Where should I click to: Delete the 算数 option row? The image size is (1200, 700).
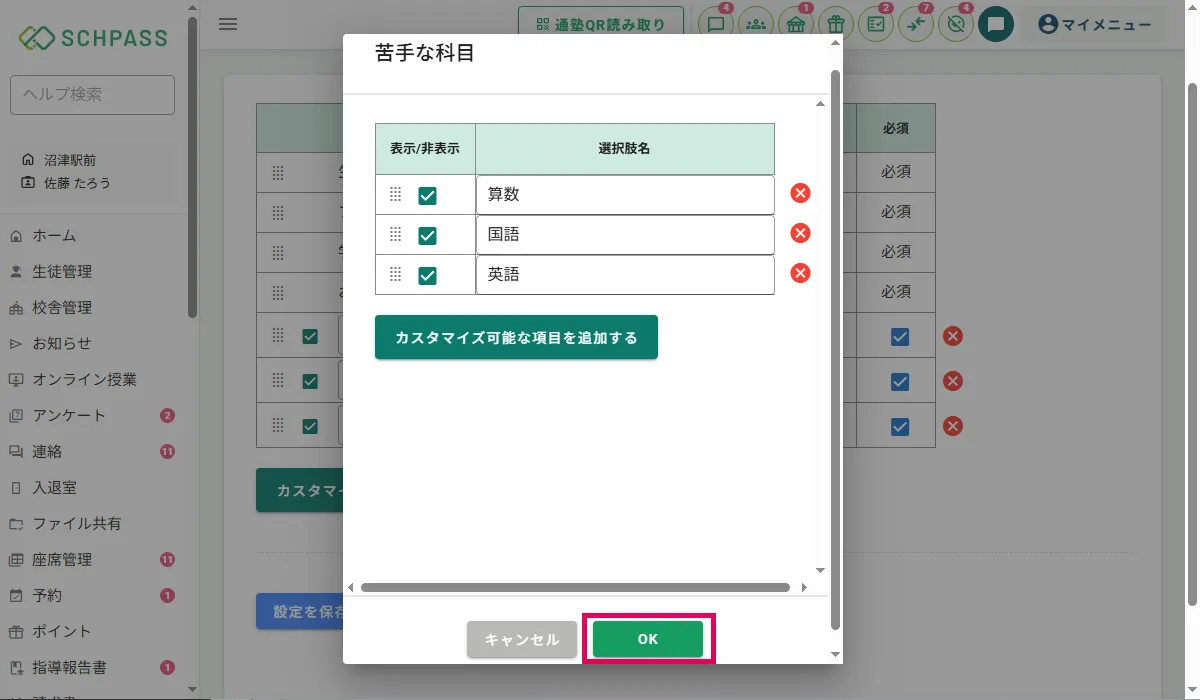(800, 194)
